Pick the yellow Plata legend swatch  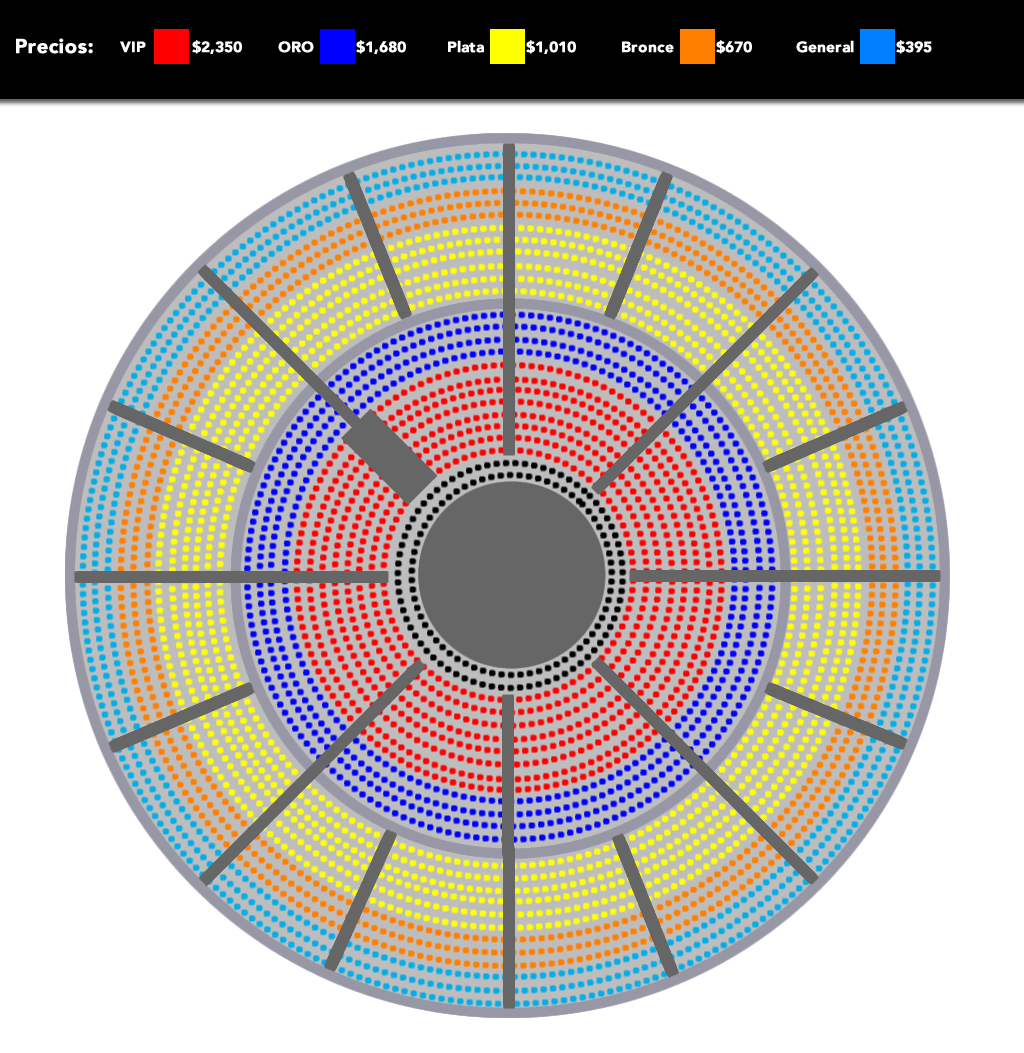[x=507, y=47]
